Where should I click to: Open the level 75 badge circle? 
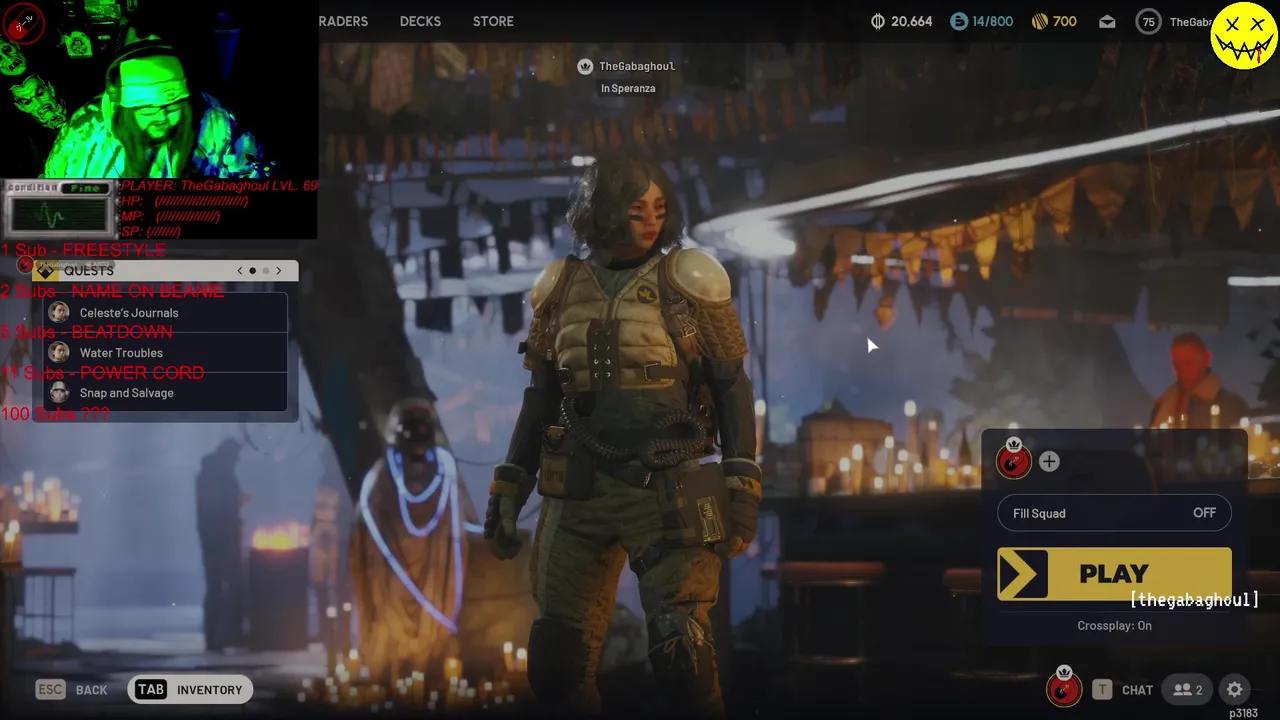pyautogui.click(x=1149, y=21)
